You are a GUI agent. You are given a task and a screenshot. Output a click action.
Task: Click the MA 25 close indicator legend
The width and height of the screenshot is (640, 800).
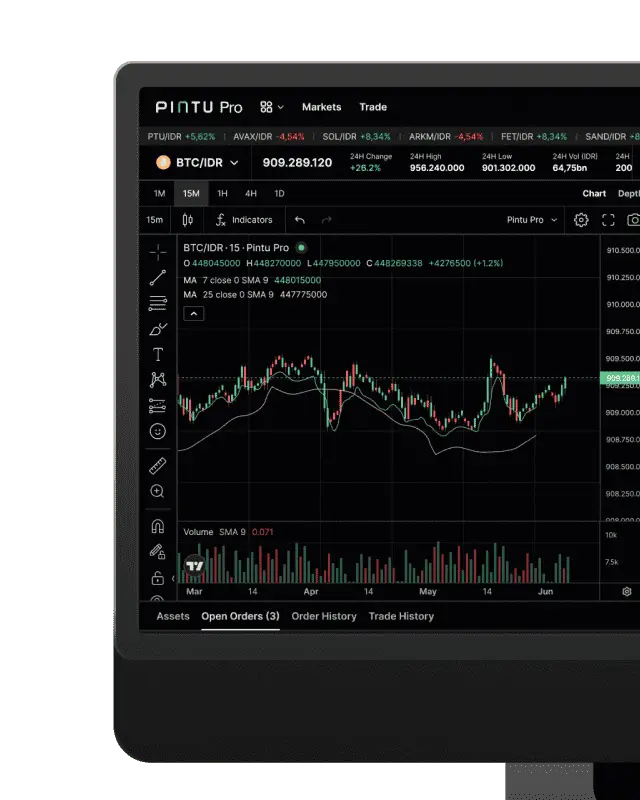click(255, 294)
